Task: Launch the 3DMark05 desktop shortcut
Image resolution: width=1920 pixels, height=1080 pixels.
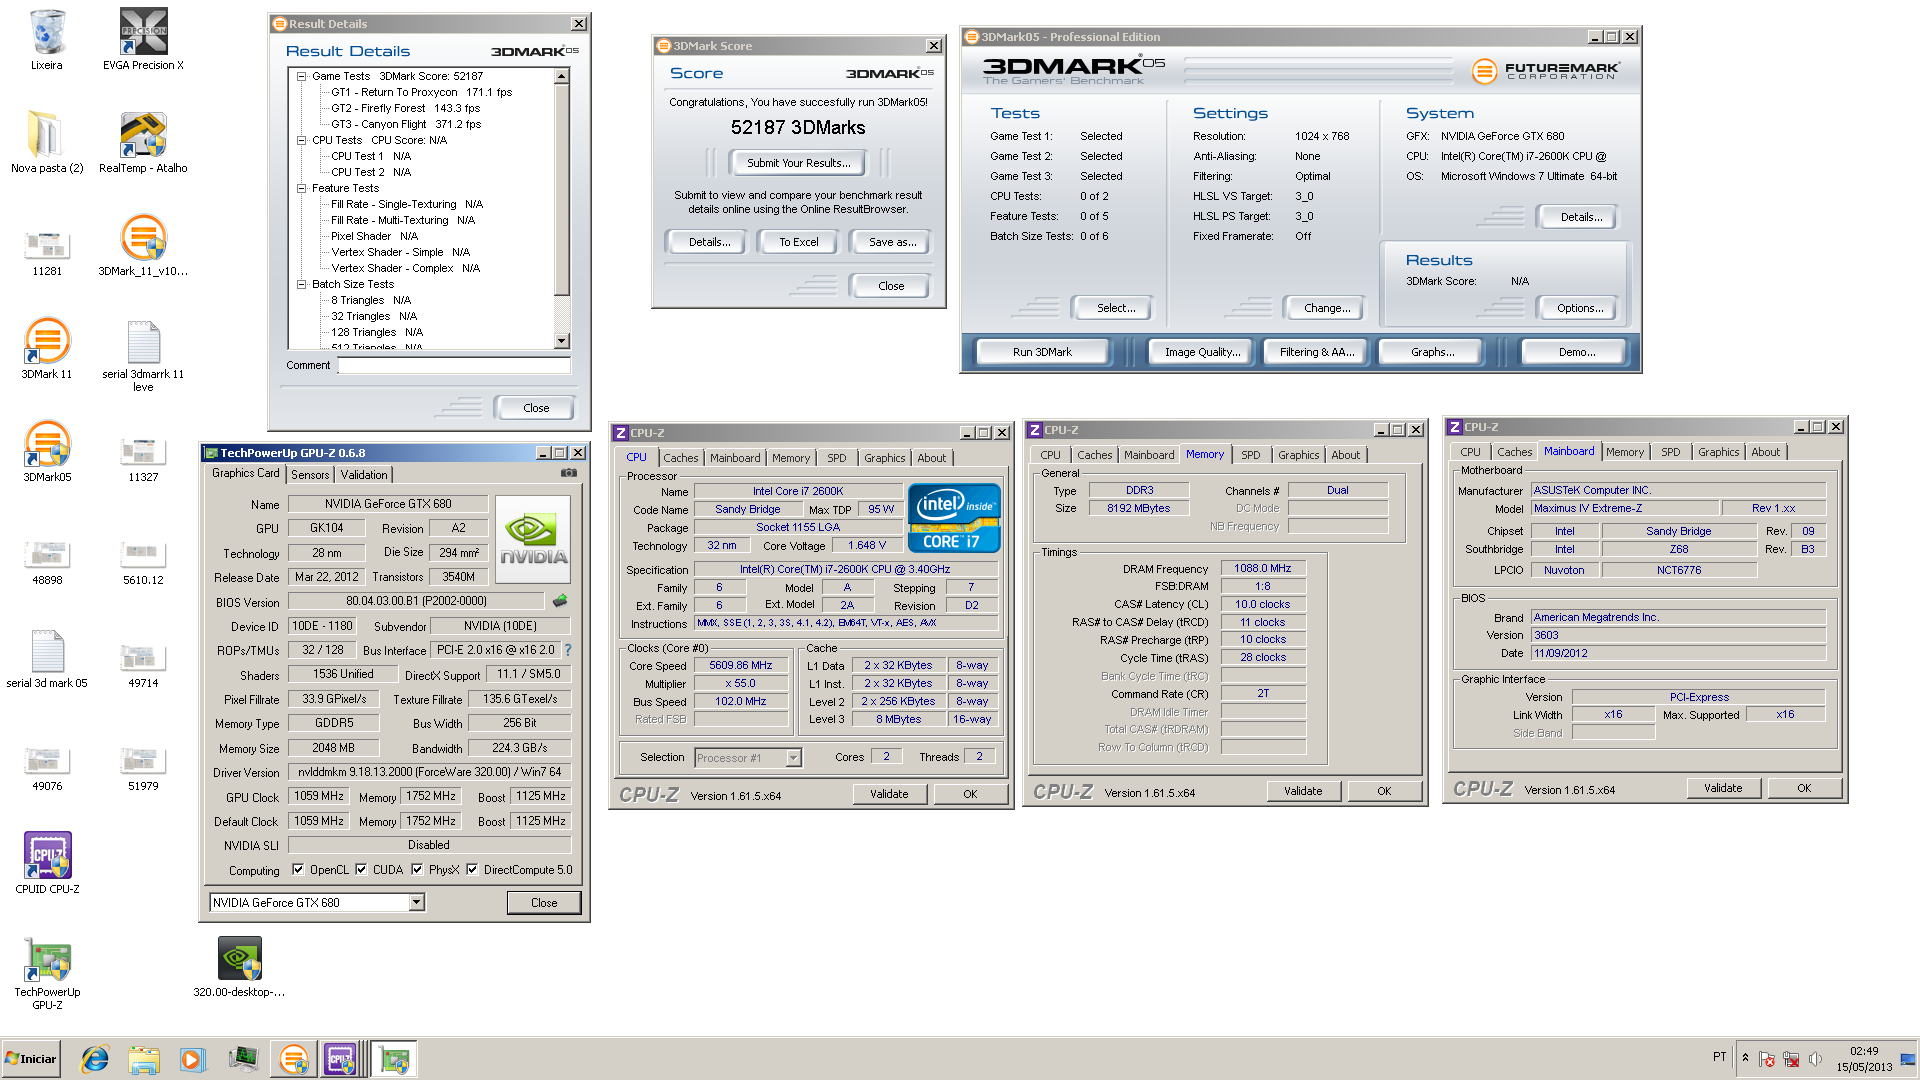Action: [47, 452]
